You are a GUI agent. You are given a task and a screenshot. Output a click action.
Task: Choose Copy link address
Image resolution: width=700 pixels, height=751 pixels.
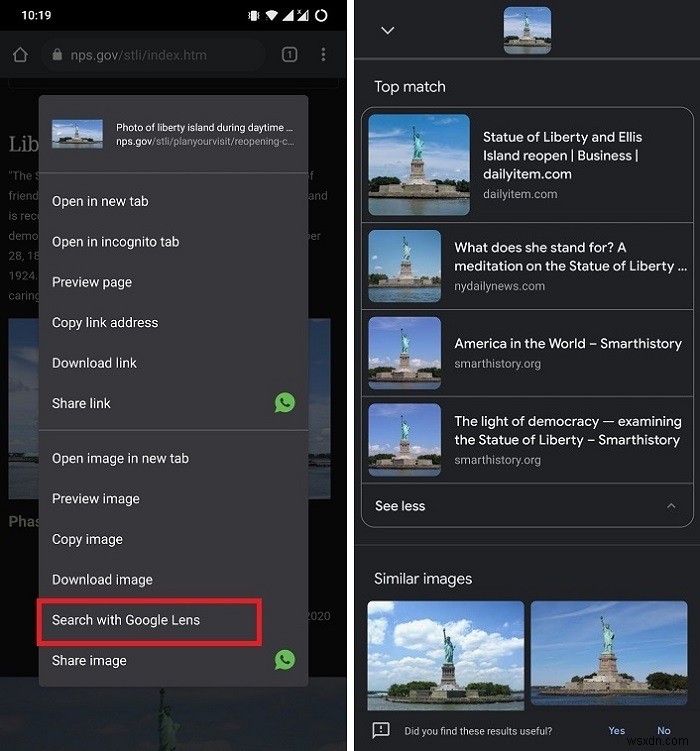pyautogui.click(x=173, y=322)
